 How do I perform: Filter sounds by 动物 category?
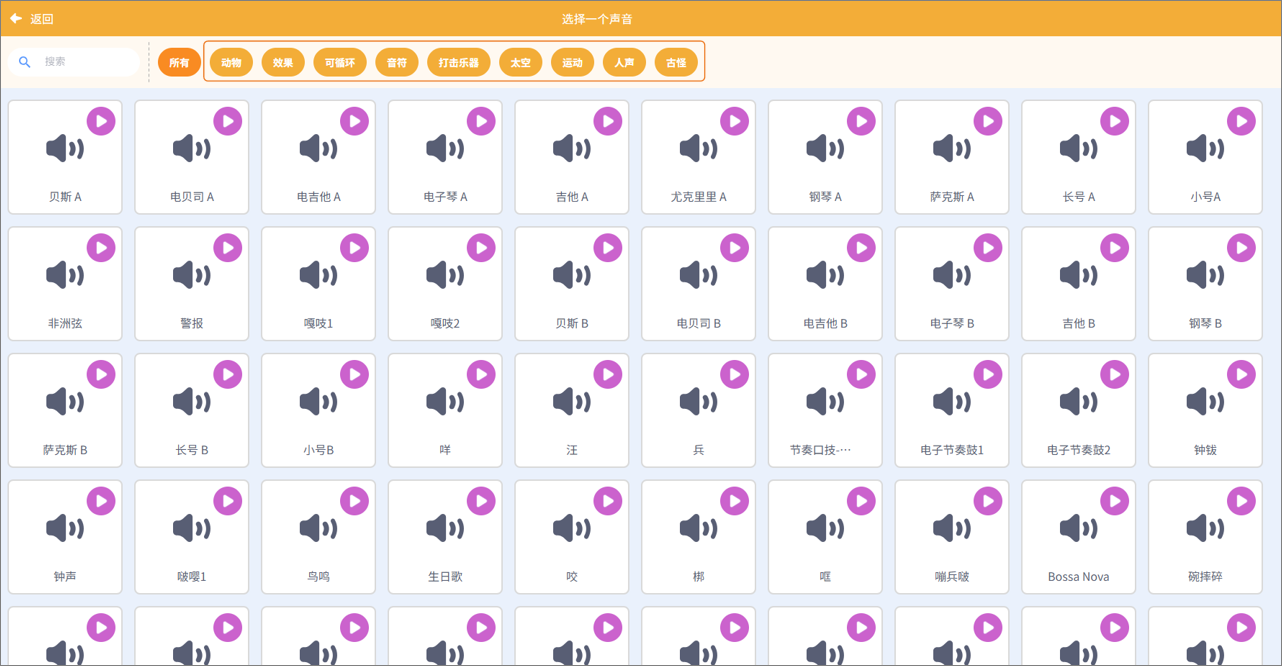(231, 63)
